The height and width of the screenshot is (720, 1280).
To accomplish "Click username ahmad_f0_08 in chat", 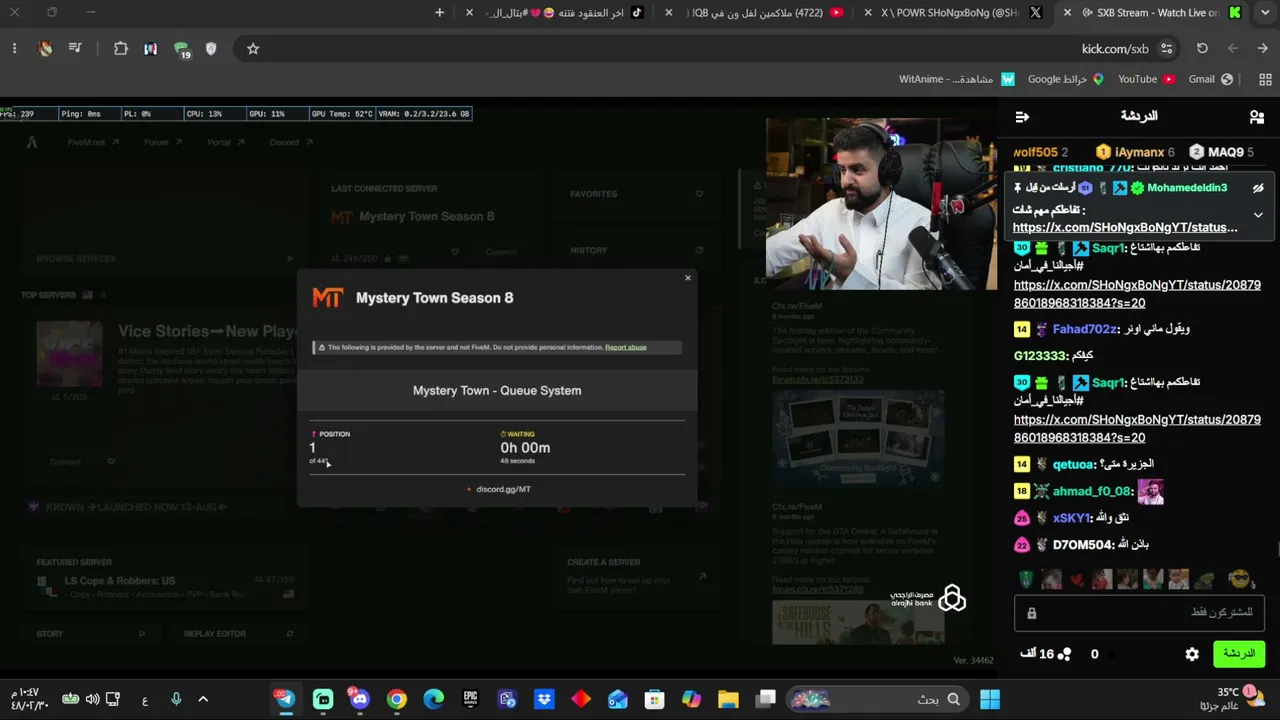I will pyautogui.click(x=1092, y=491).
